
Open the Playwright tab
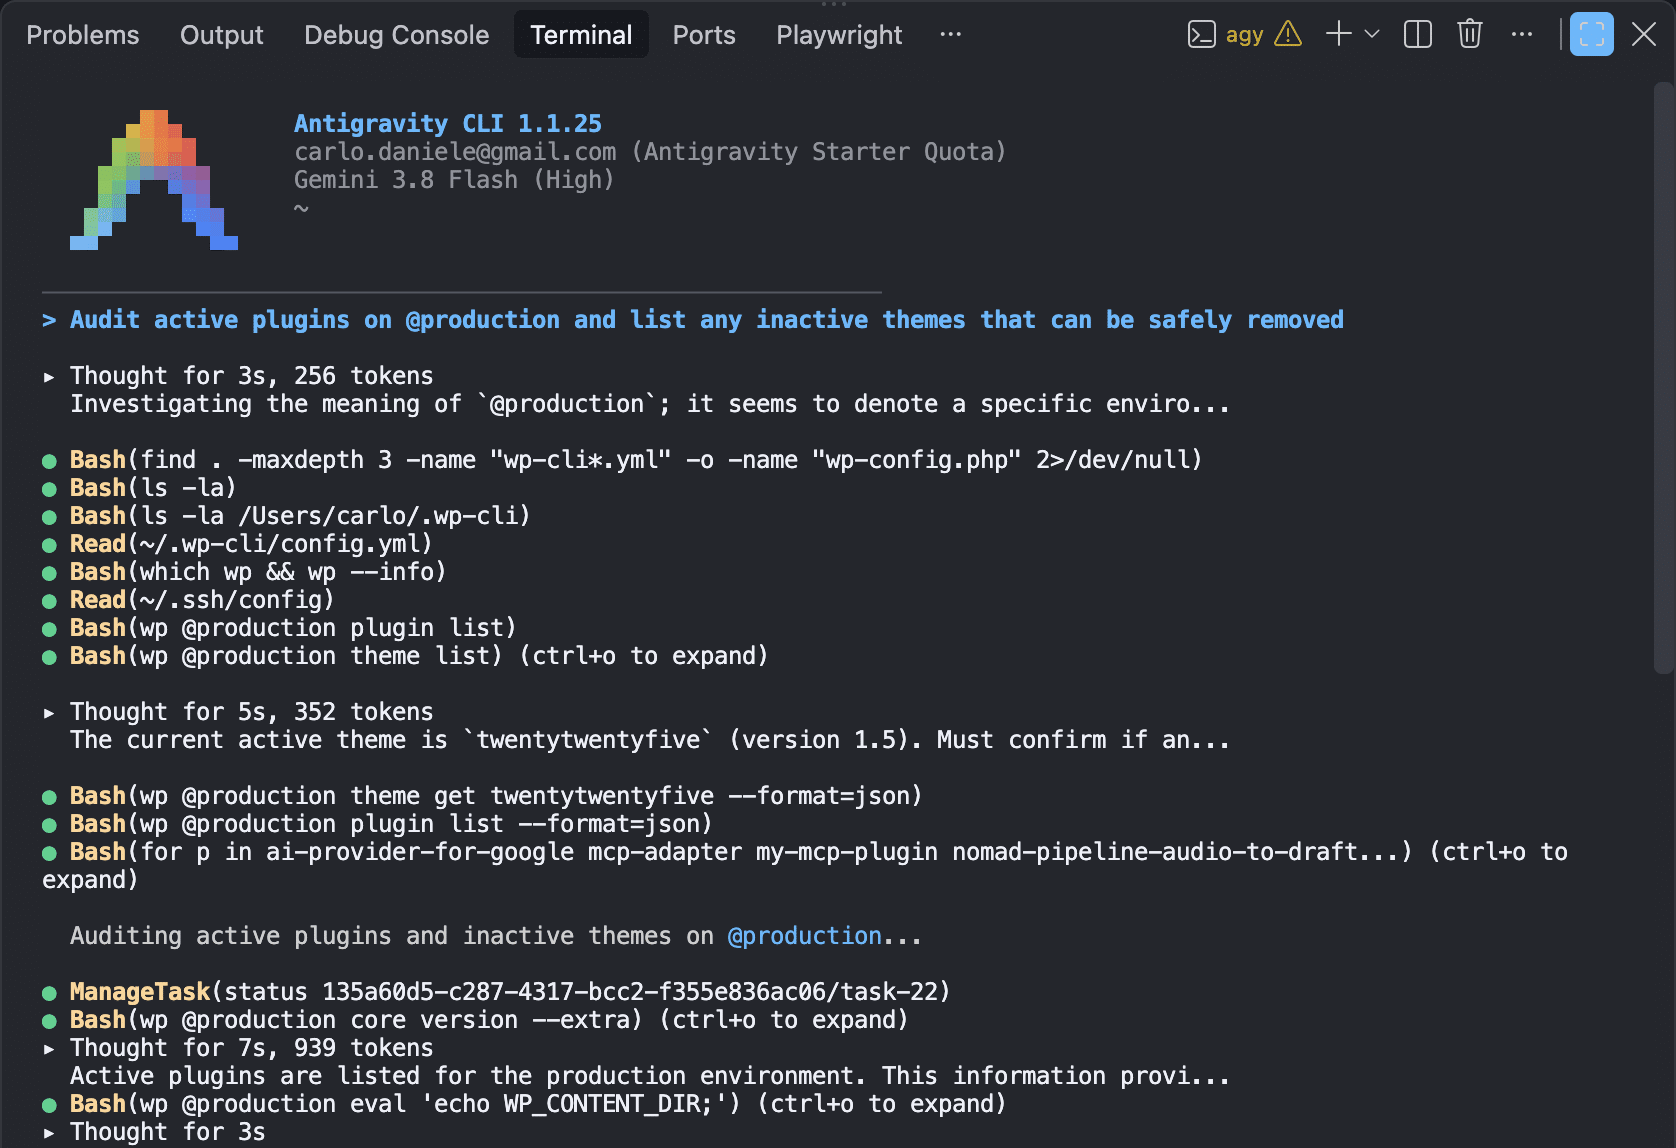click(x=839, y=35)
